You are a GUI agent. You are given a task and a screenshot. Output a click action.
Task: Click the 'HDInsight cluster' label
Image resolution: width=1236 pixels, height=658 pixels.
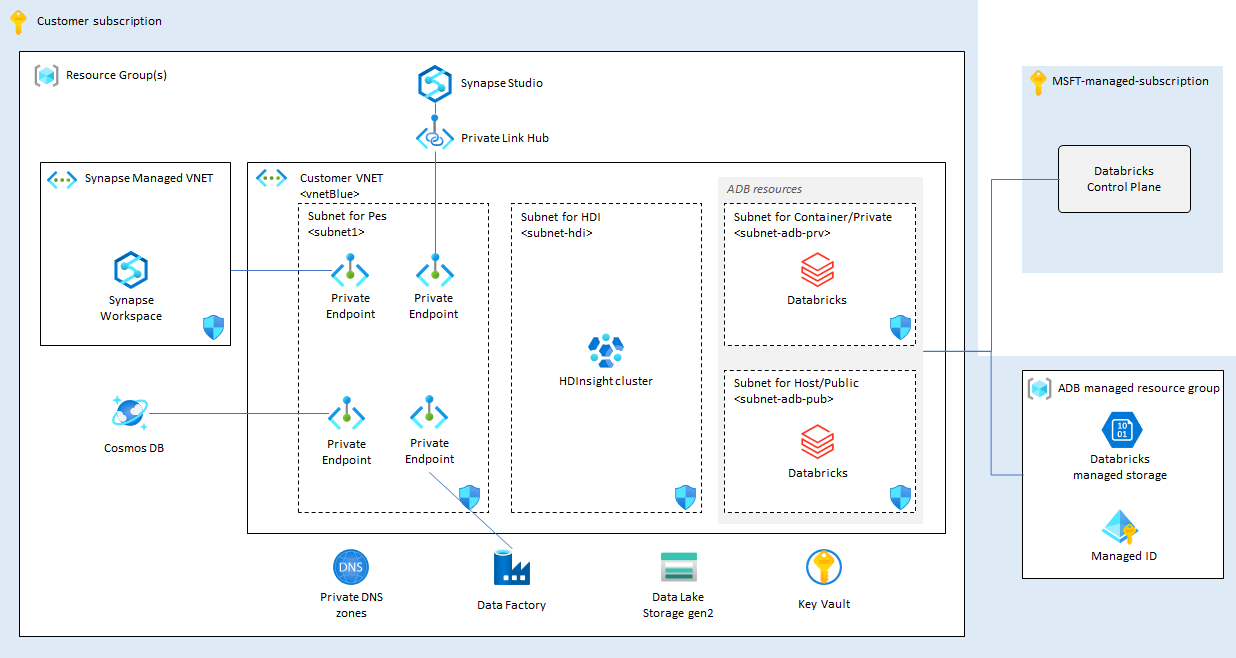coord(606,381)
